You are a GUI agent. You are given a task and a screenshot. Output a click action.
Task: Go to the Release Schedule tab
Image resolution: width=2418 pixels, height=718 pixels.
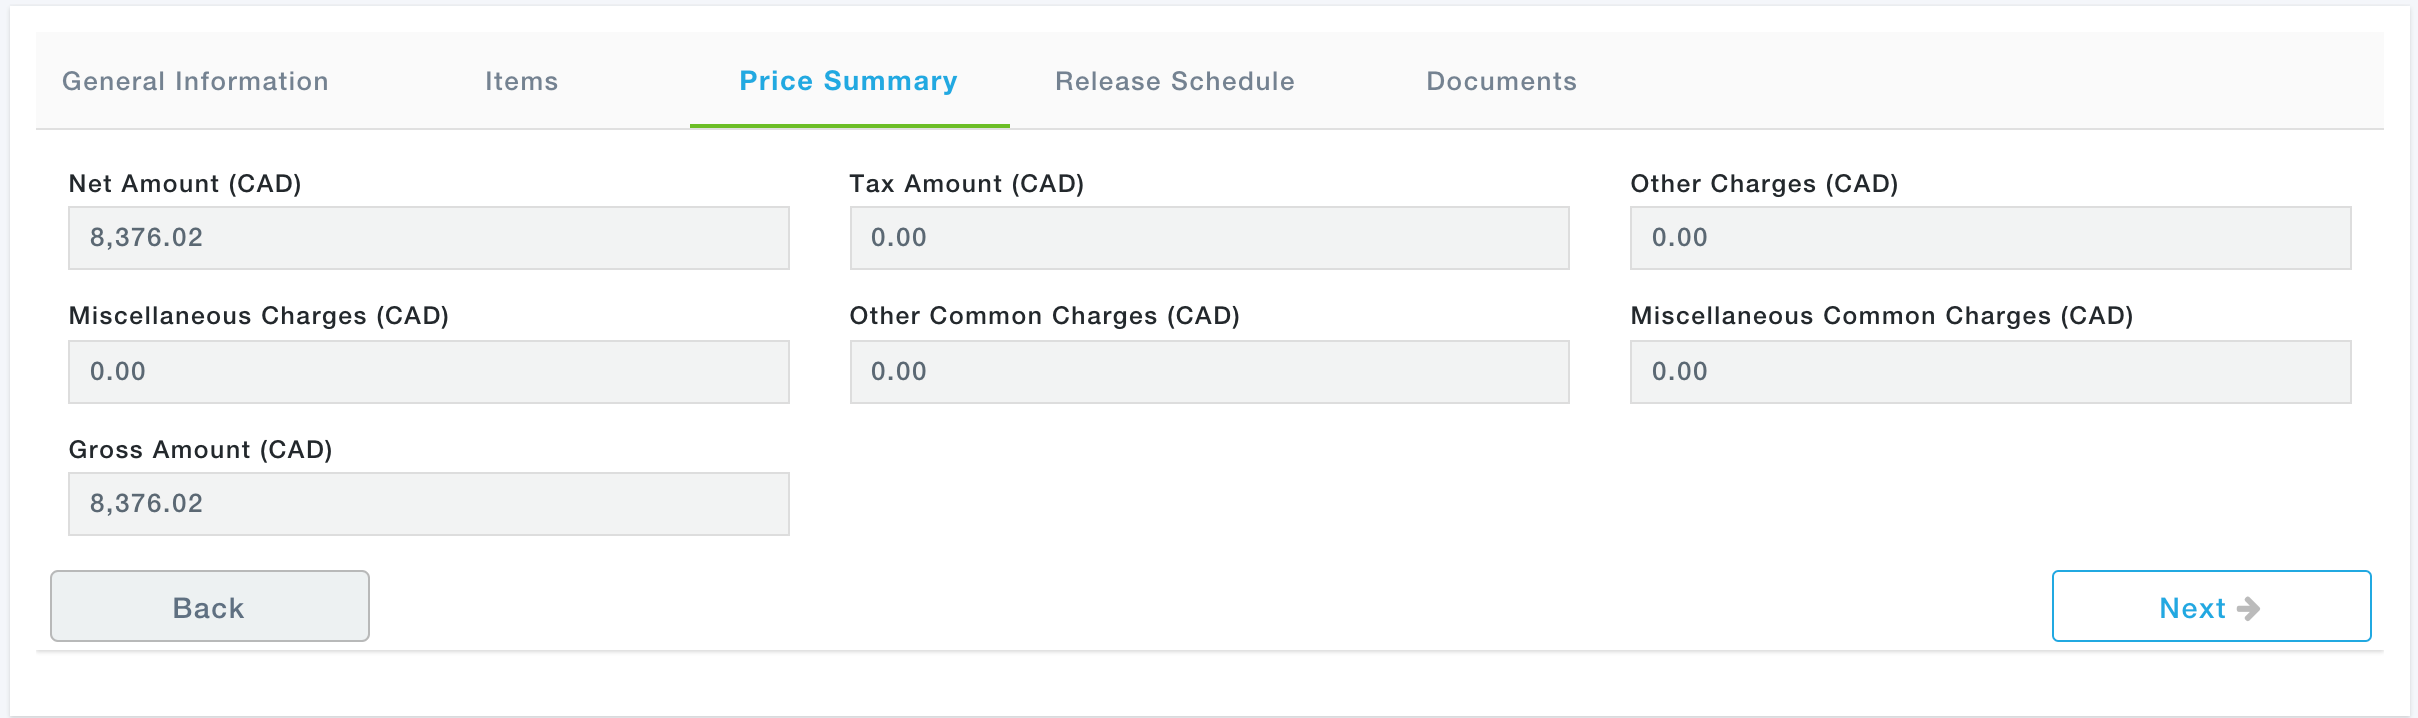point(1174,81)
